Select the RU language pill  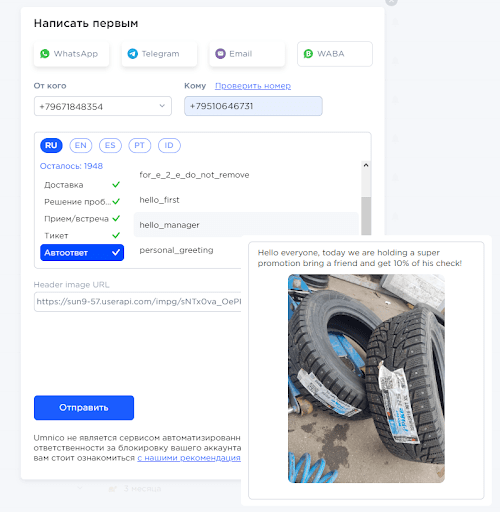(x=51, y=146)
